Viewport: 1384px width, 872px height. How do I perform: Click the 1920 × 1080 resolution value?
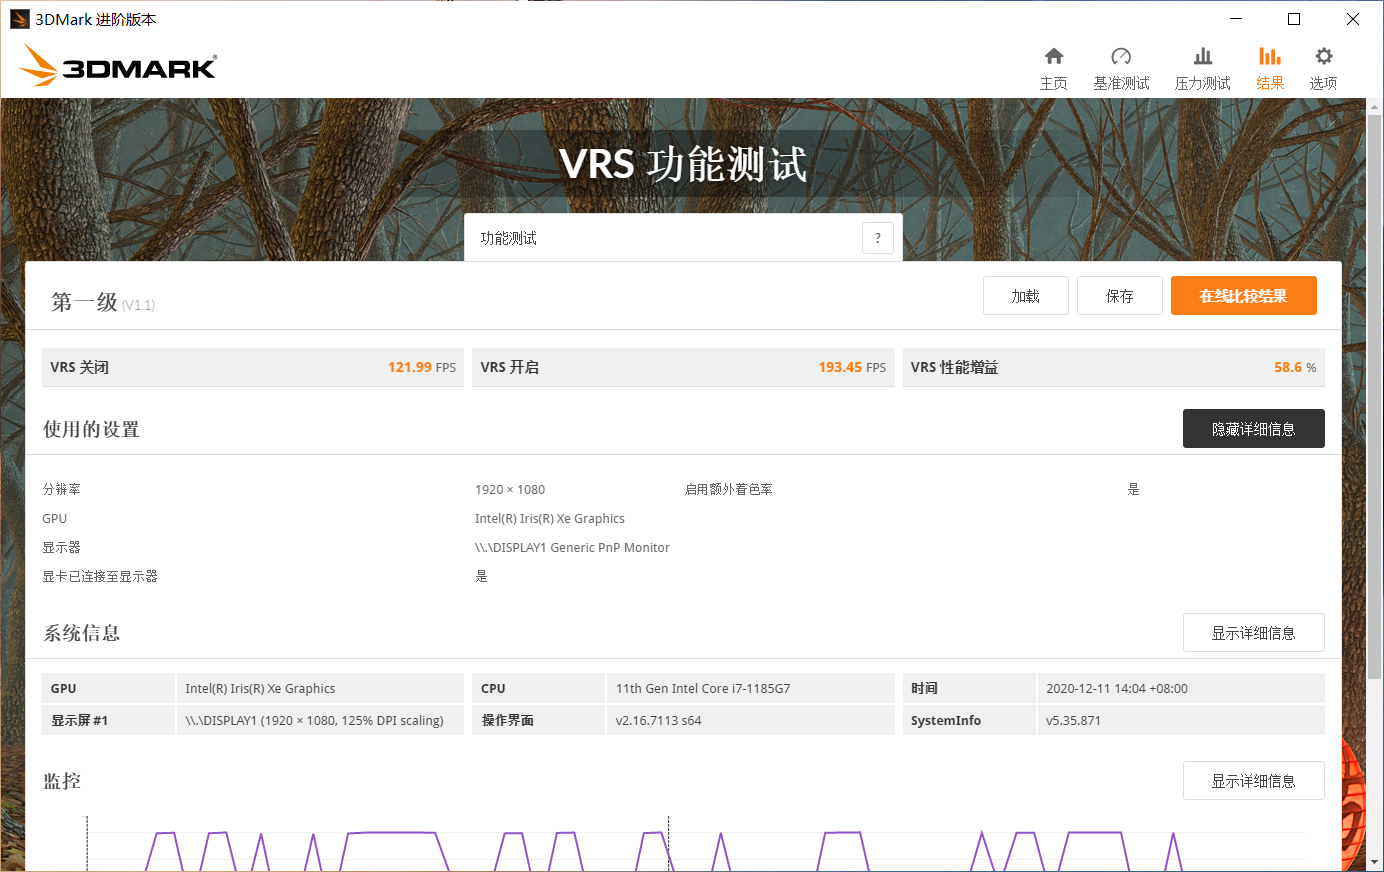pos(510,489)
